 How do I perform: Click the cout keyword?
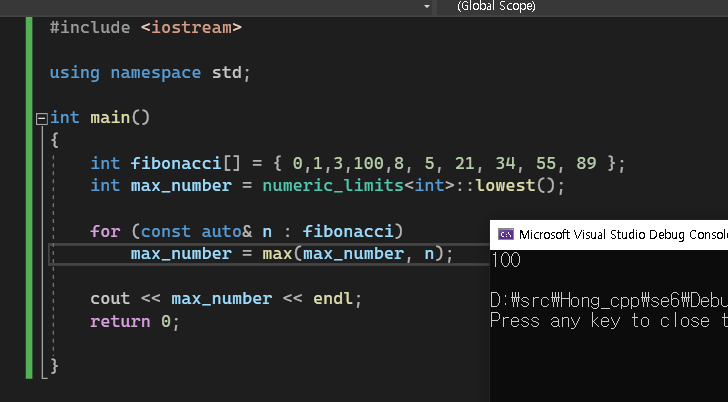tap(110, 299)
